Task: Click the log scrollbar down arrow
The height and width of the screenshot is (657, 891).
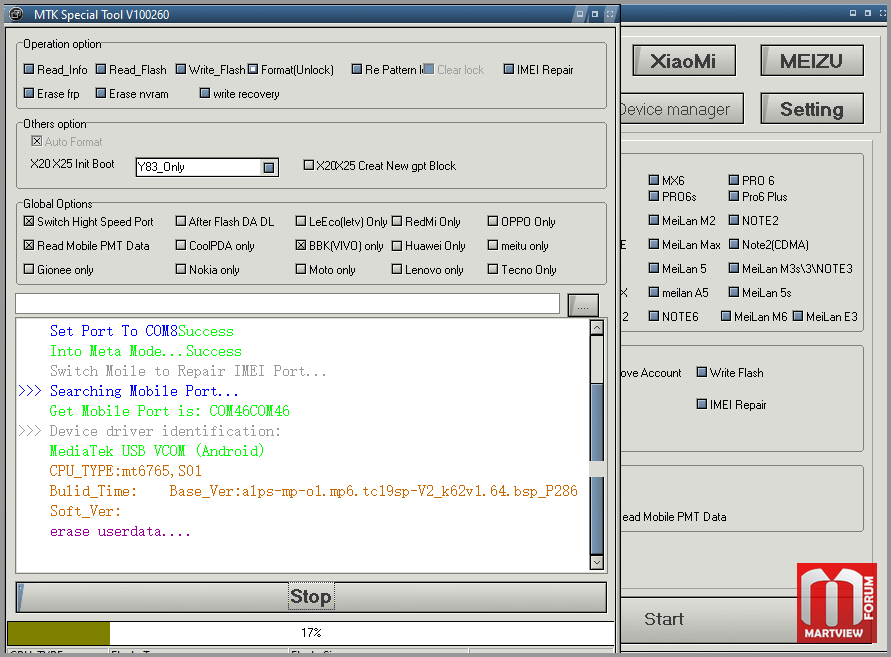Action: point(597,562)
